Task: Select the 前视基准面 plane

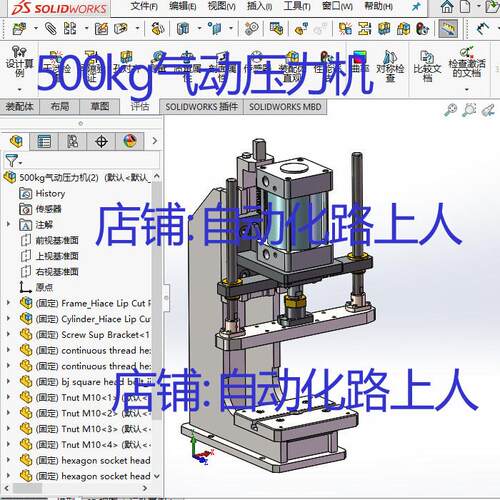Action: [49, 240]
